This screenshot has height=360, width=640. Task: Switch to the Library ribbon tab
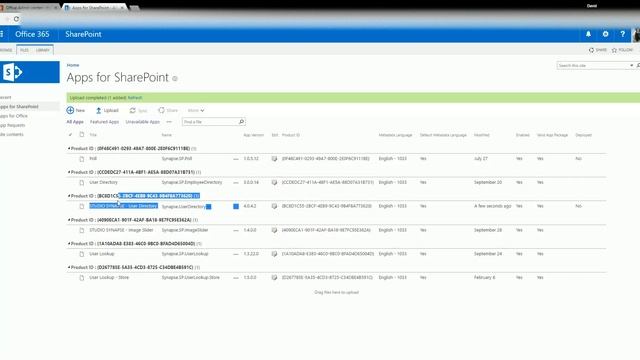[x=42, y=50]
